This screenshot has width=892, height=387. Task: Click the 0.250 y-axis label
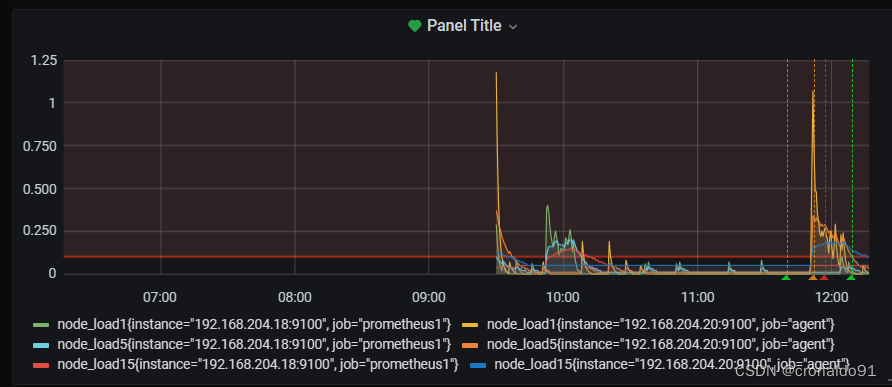click(39, 231)
